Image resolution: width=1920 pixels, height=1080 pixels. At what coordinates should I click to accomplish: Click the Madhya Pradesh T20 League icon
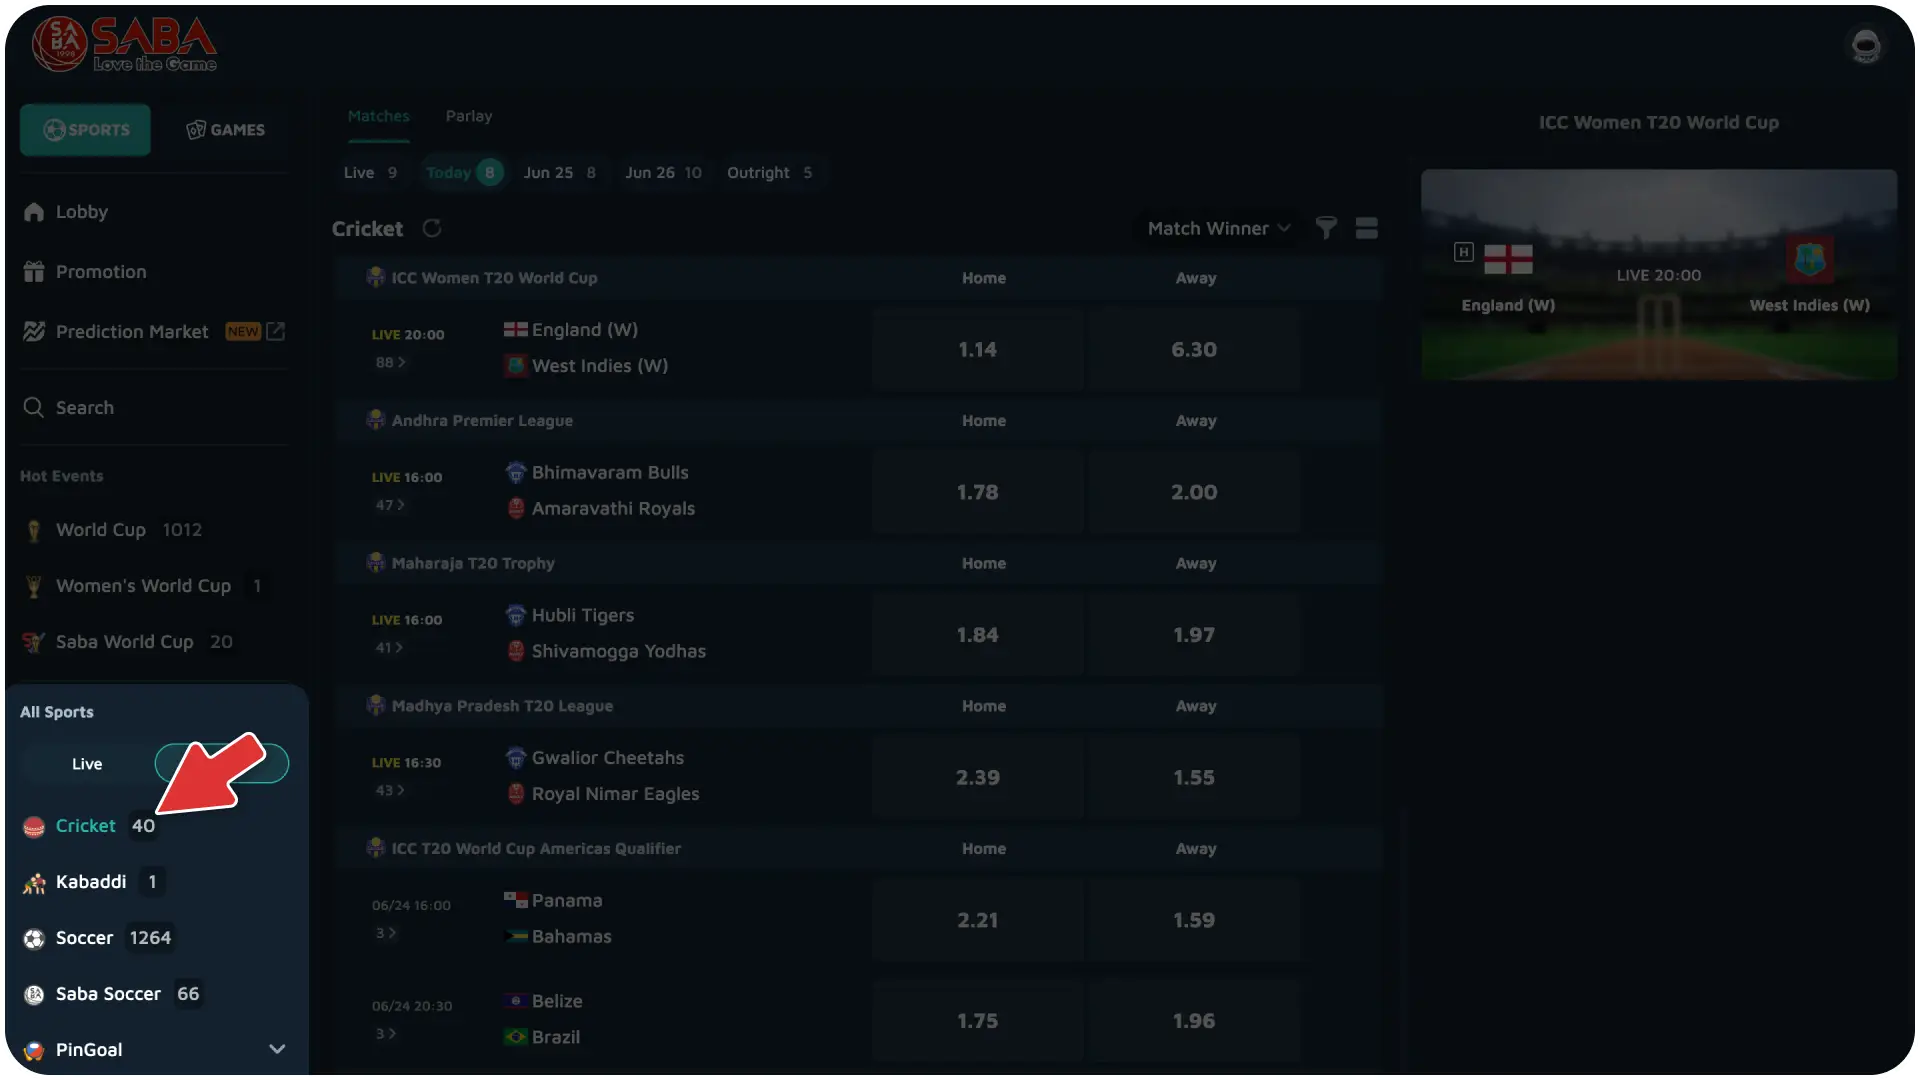point(376,705)
